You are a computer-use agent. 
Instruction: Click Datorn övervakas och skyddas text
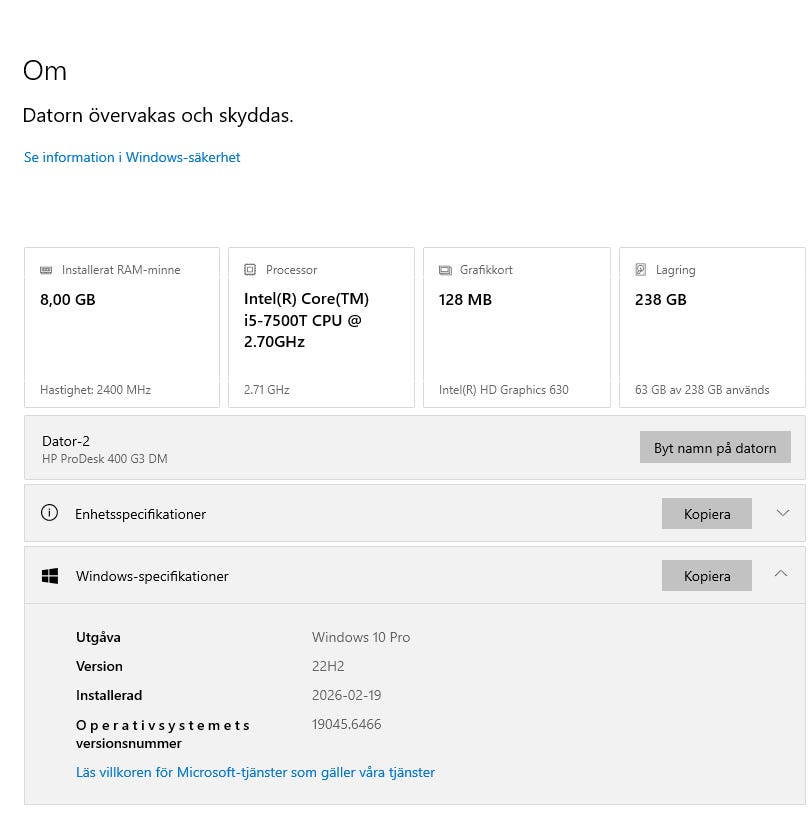[x=158, y=115]
